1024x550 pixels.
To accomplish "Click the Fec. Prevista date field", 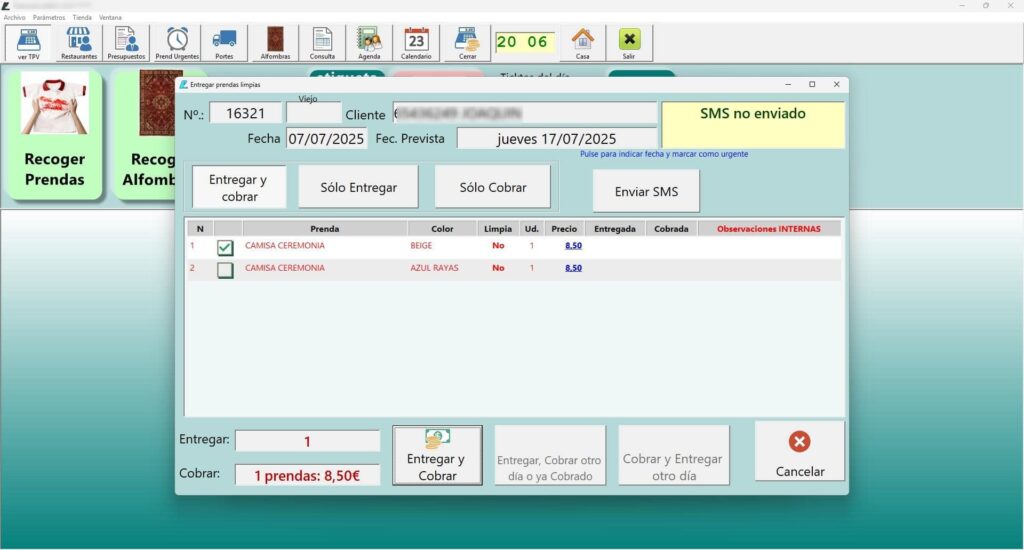I will pyautogui.click(x=556, y=139).
